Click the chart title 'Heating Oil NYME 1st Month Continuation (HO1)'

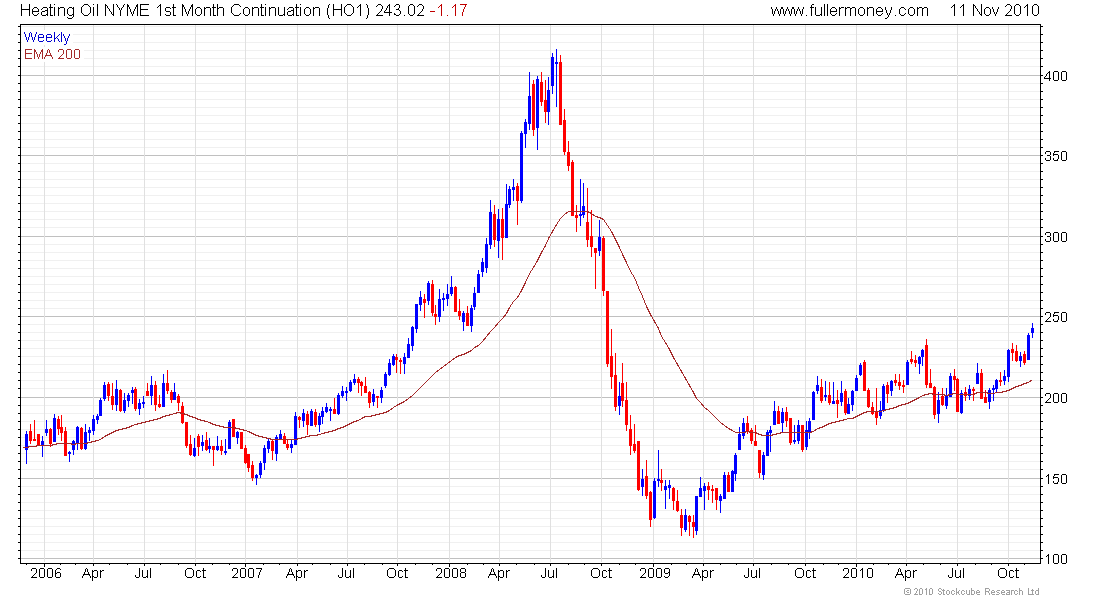click(x=195, y=11)
